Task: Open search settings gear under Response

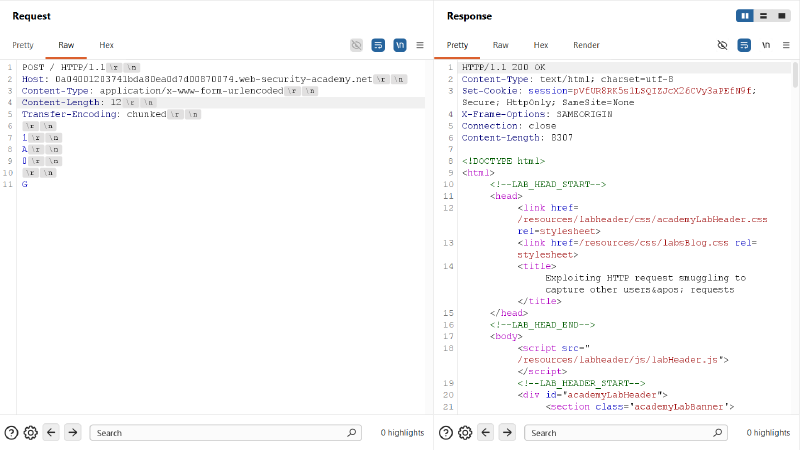Action: pos(465,433)
